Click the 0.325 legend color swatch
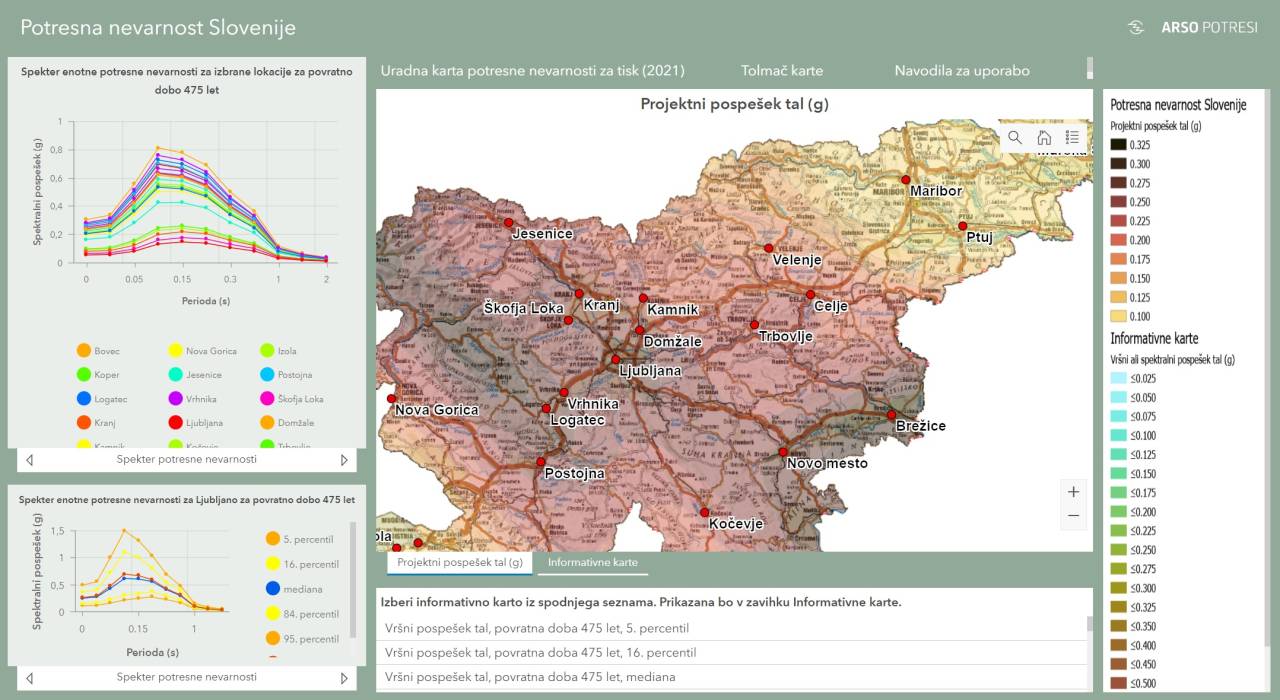This screenshot has width=1280, height=700. (x=1119, y=145)
